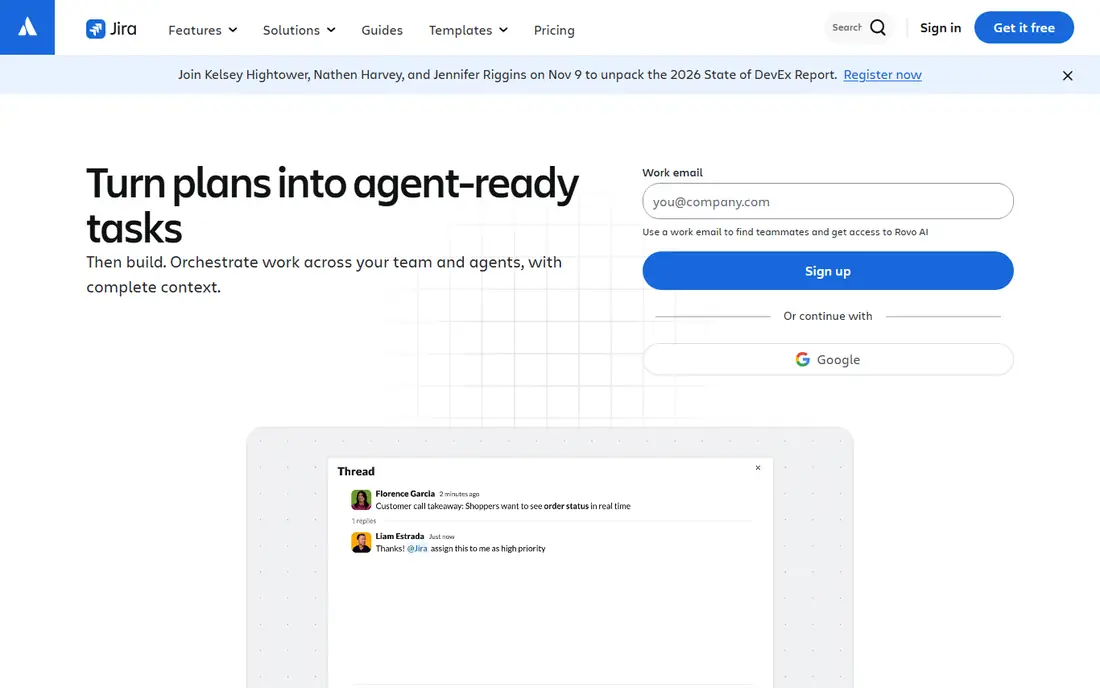
Task: Click the Atlassian logo icon
Action: (27, 27)
